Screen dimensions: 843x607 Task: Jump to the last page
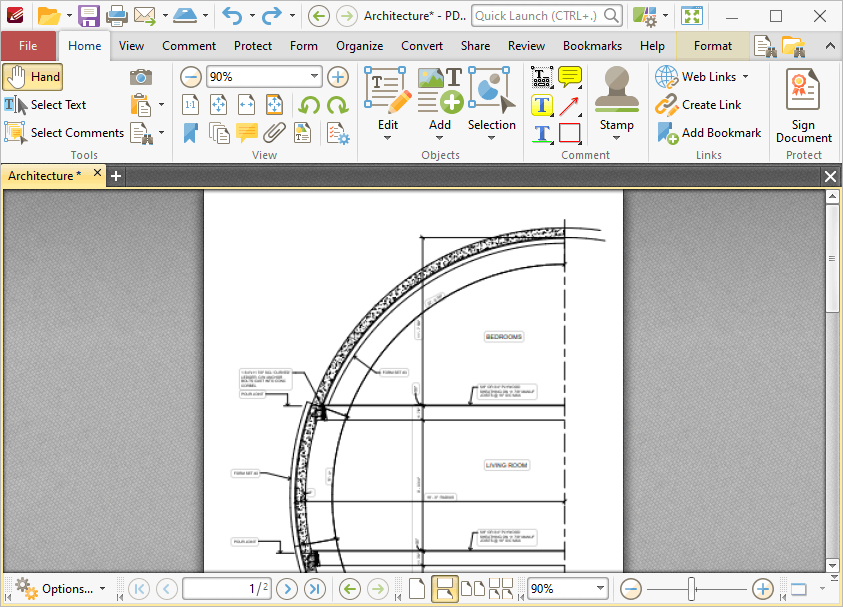(x=315, y=589)
